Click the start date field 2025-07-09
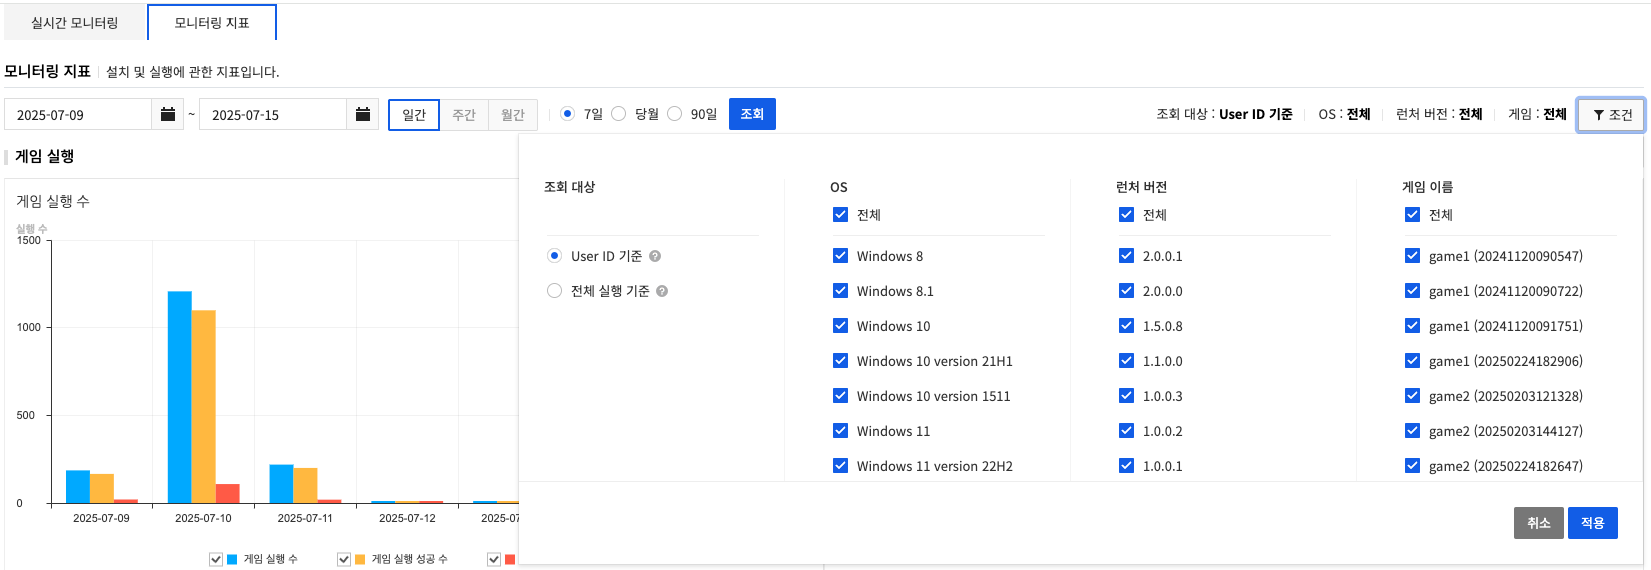1651x570 pixels. pos(78,115)
